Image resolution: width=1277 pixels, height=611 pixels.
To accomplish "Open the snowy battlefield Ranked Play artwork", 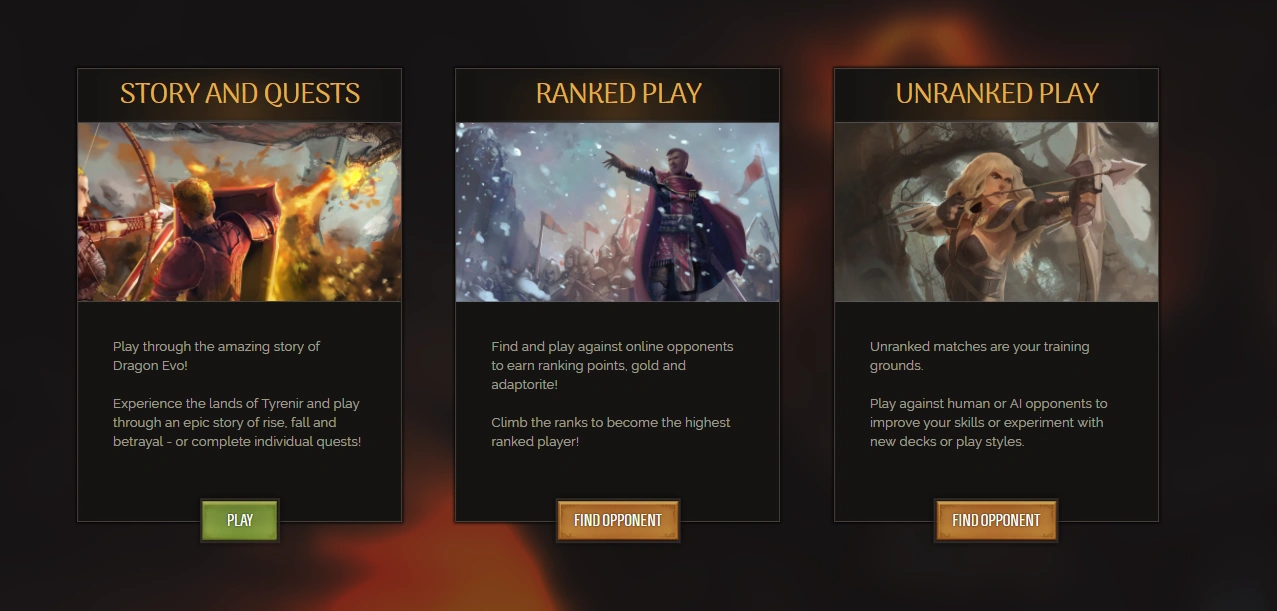I will (x=618, y=212).
